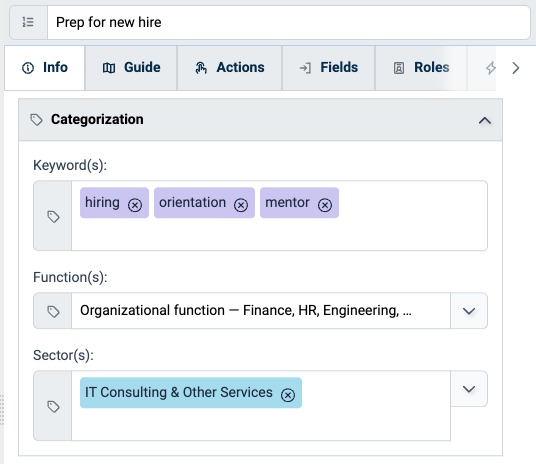This screenshot has height=464, width=536.
Task: Edit the 'Prep for new hire' title field
Action: (x=289, y=22)
